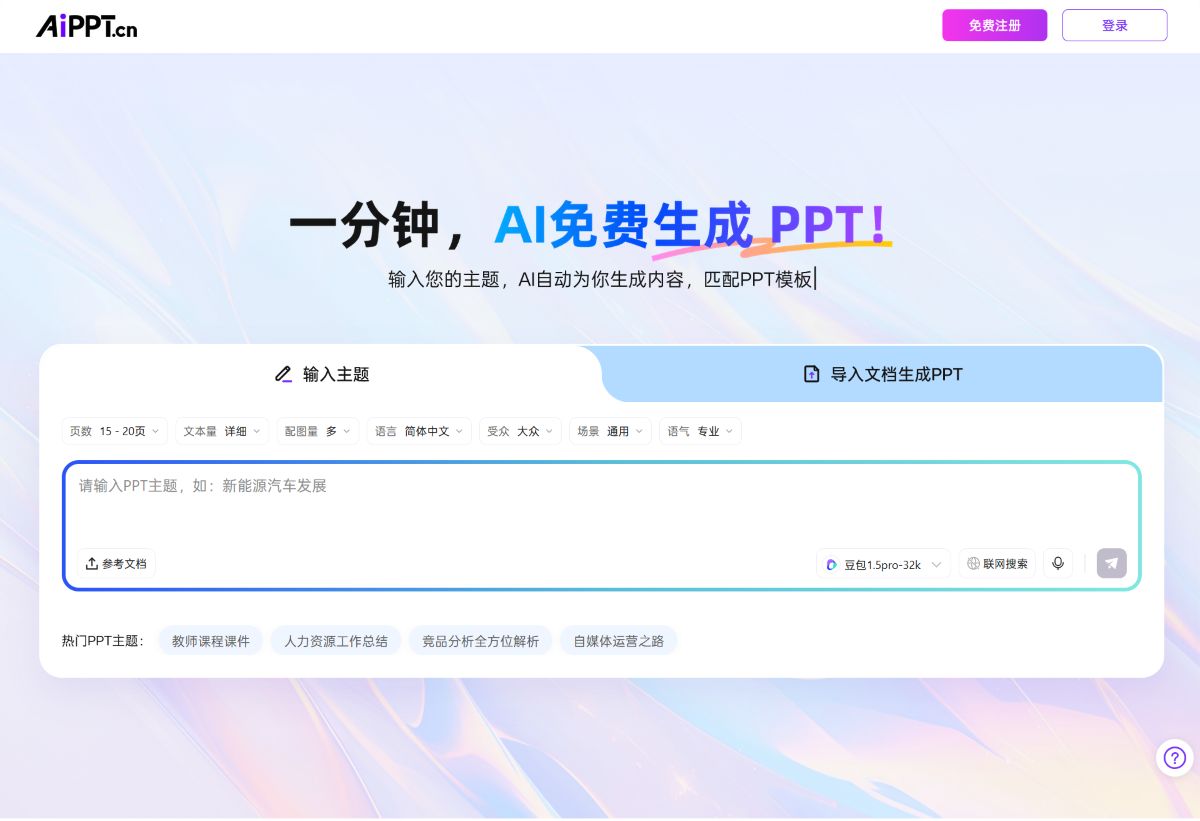Select the 竞品分析全方位解析 topic chip
Viewport: 1200px width, 821px height.
click(x=480, y=641)
